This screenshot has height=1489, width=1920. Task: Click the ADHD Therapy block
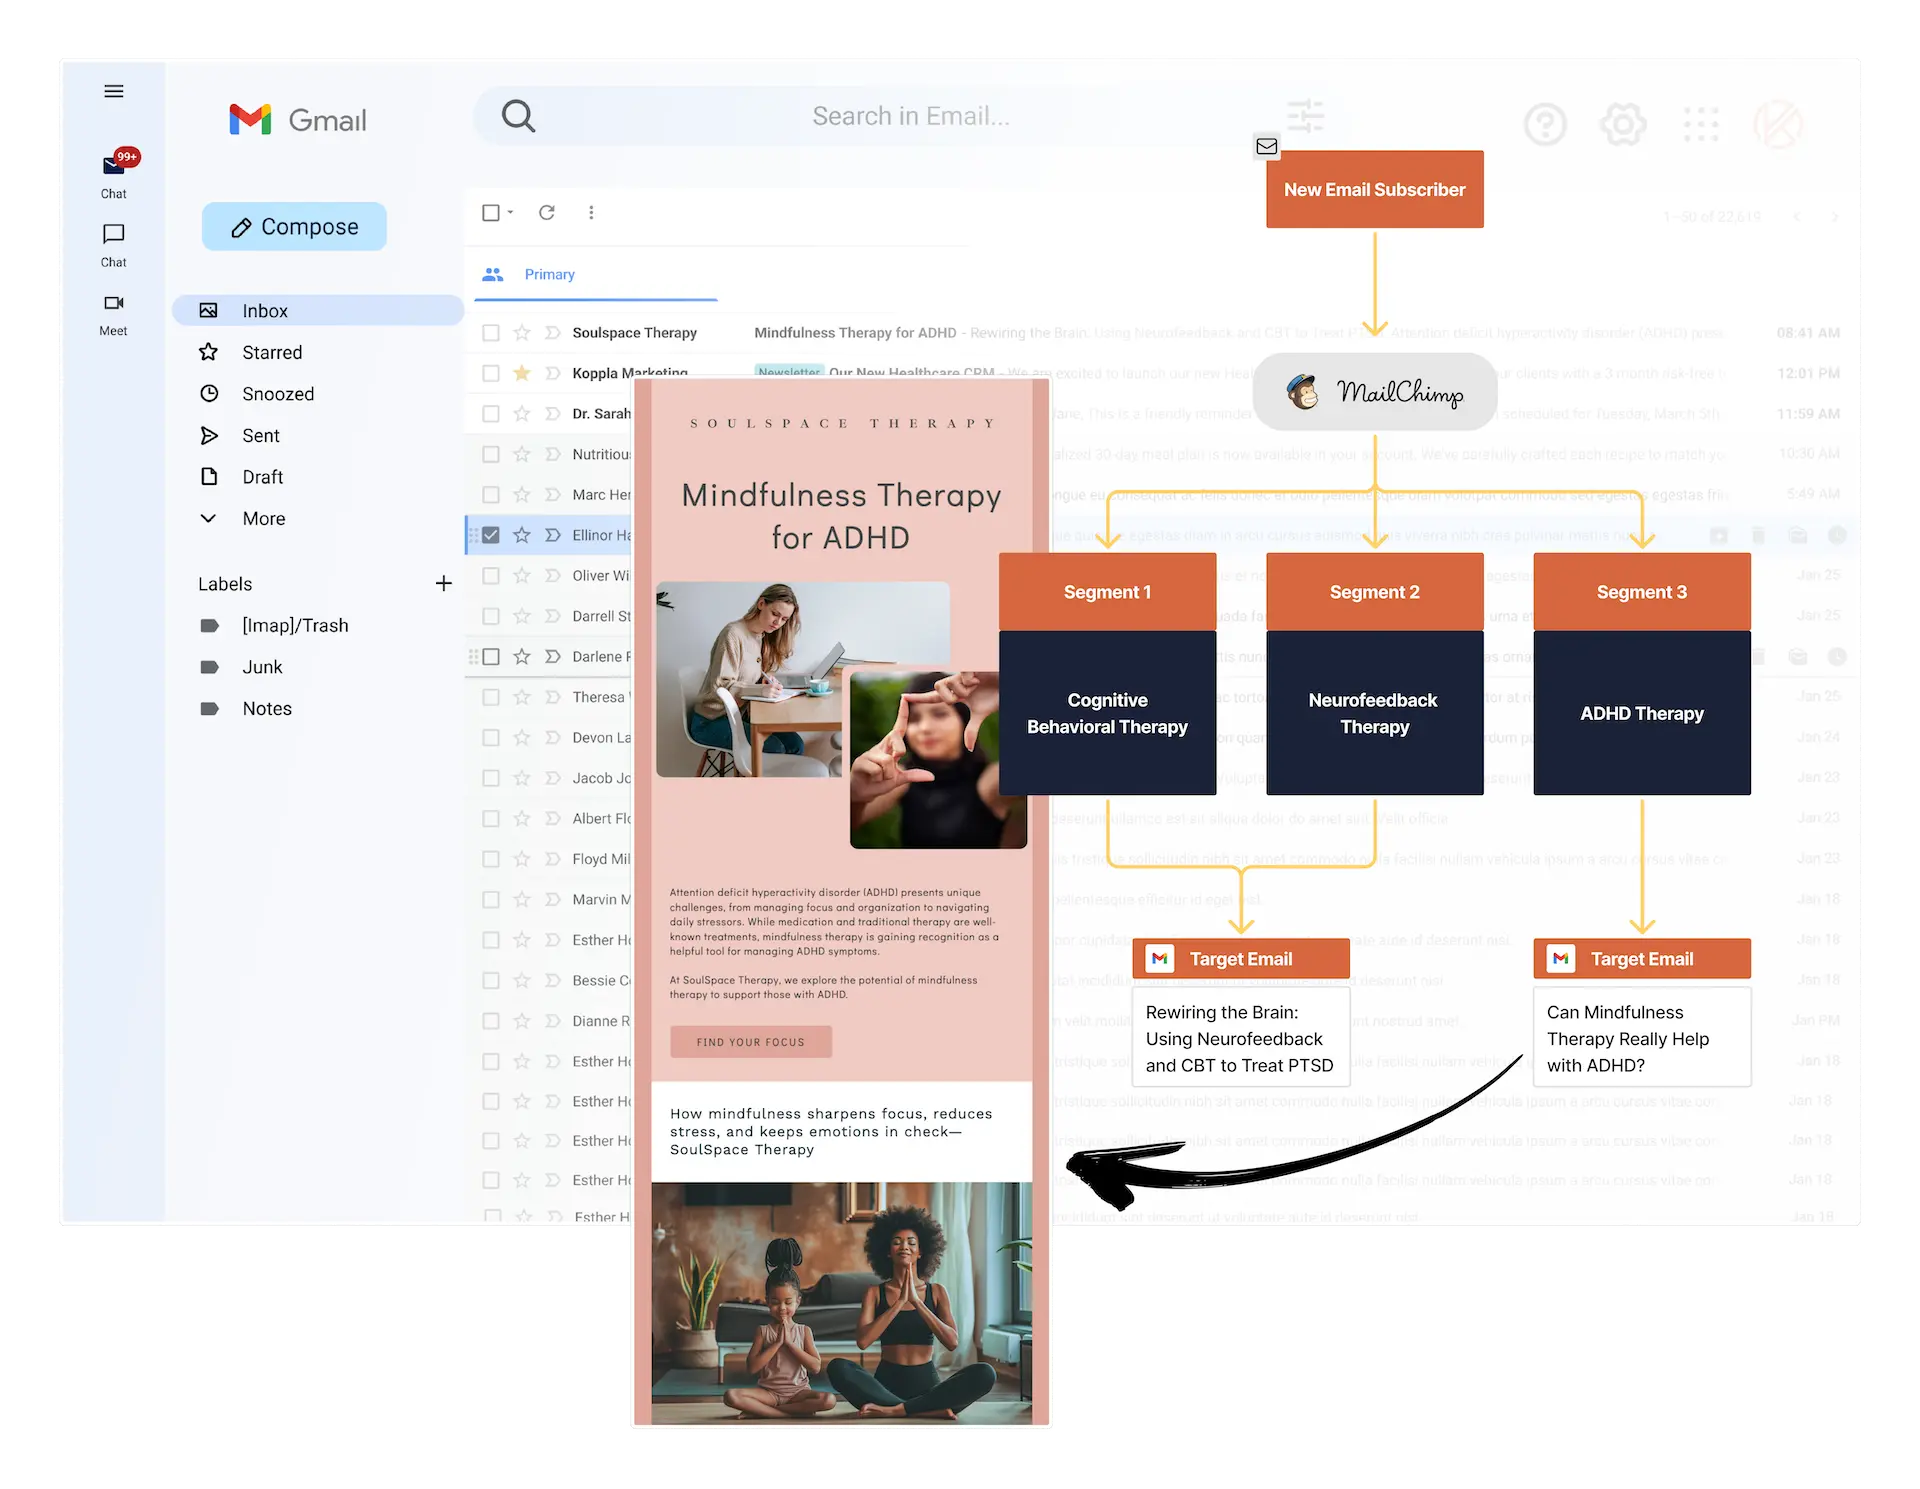point(1642,713)
